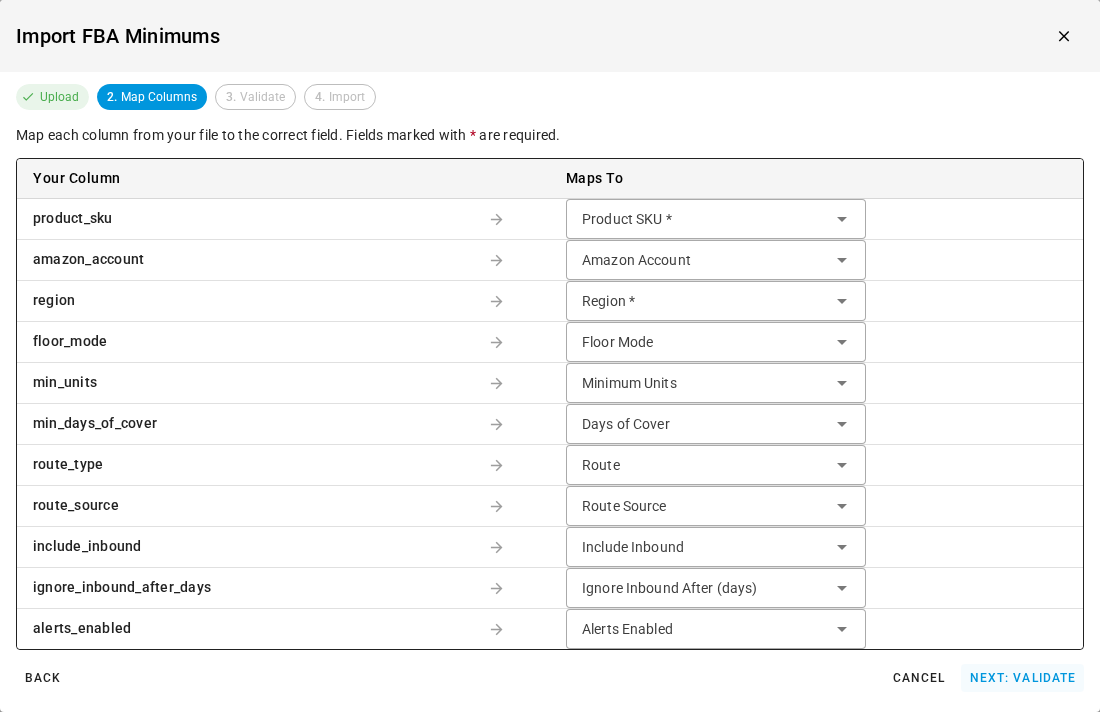
Task: Click the 3. Validate step chip
Action: pos(255,97)
